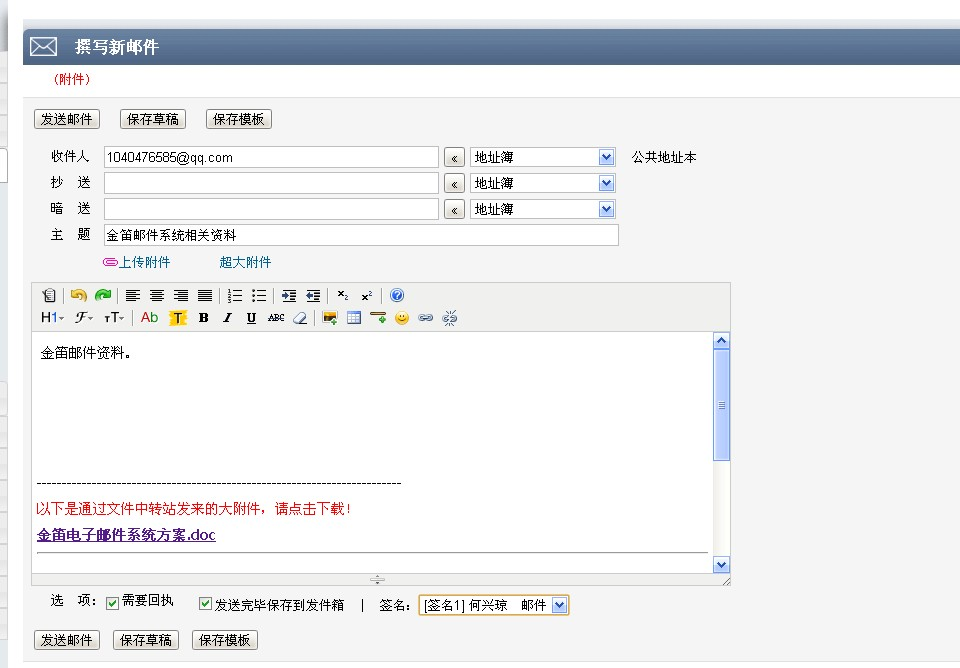Toggle italic formatting
This screenshot has height=668, width=960.
point(227,318)
